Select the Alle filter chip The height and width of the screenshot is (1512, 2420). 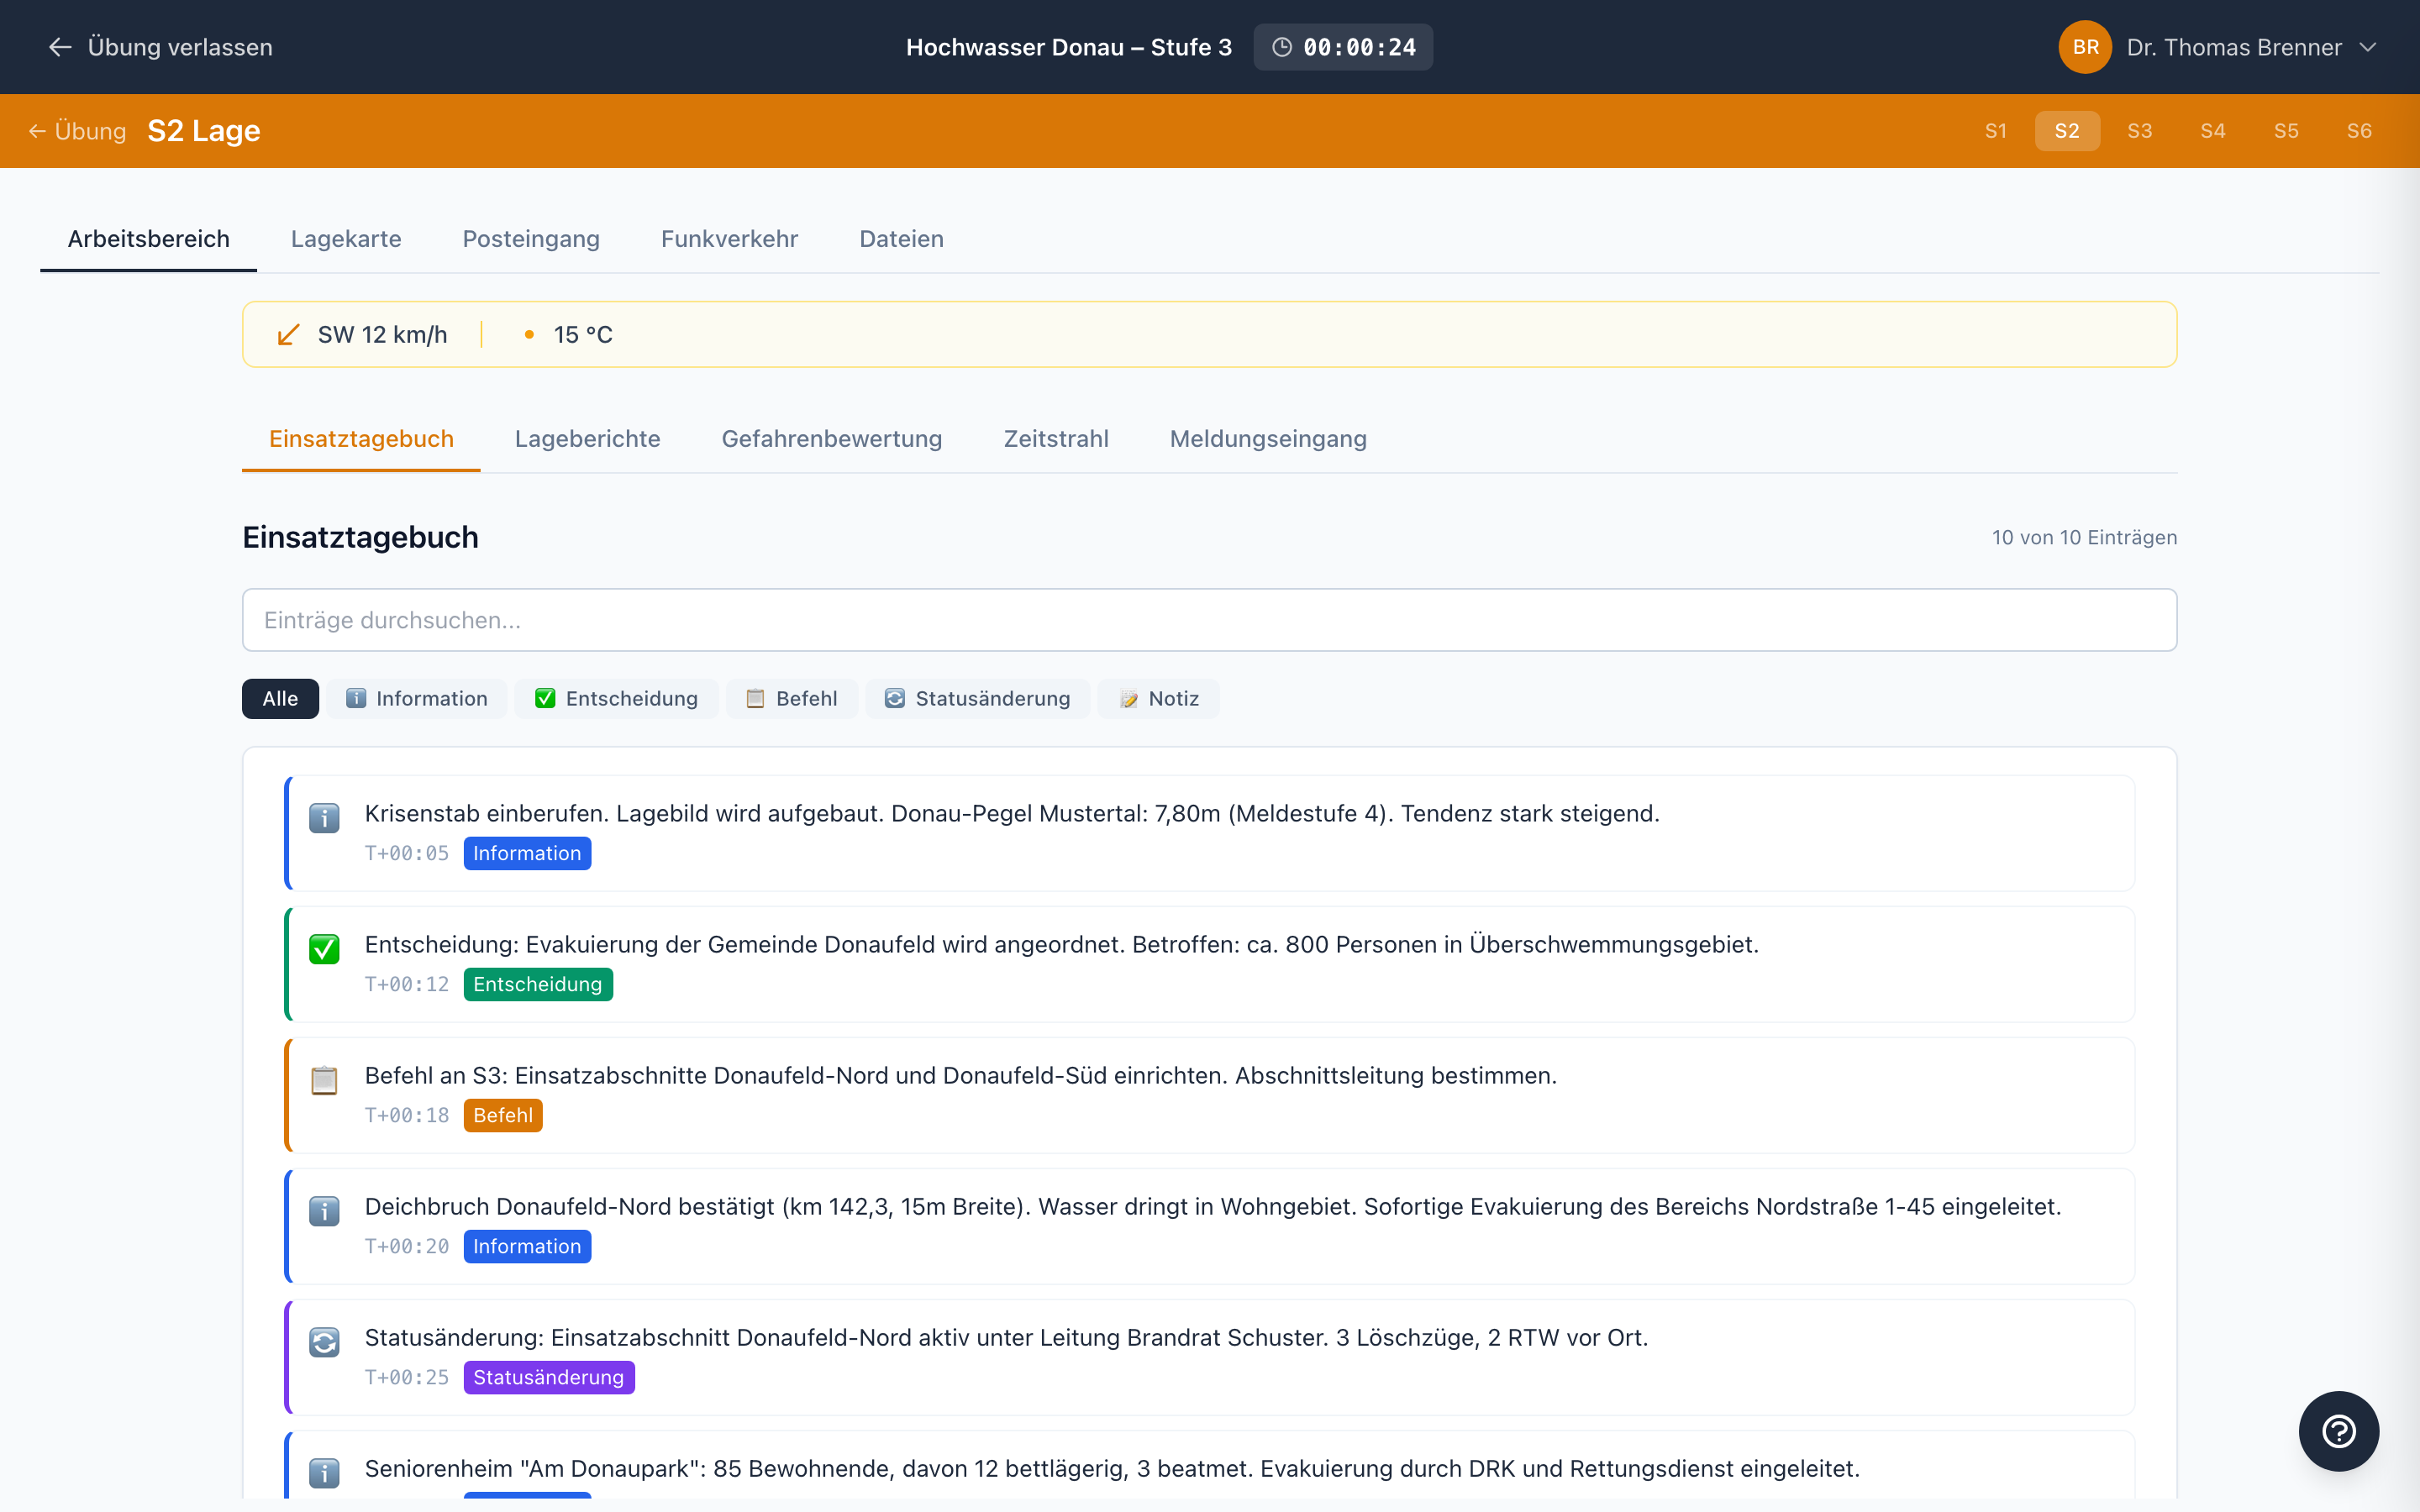click(x=280, y=698)
